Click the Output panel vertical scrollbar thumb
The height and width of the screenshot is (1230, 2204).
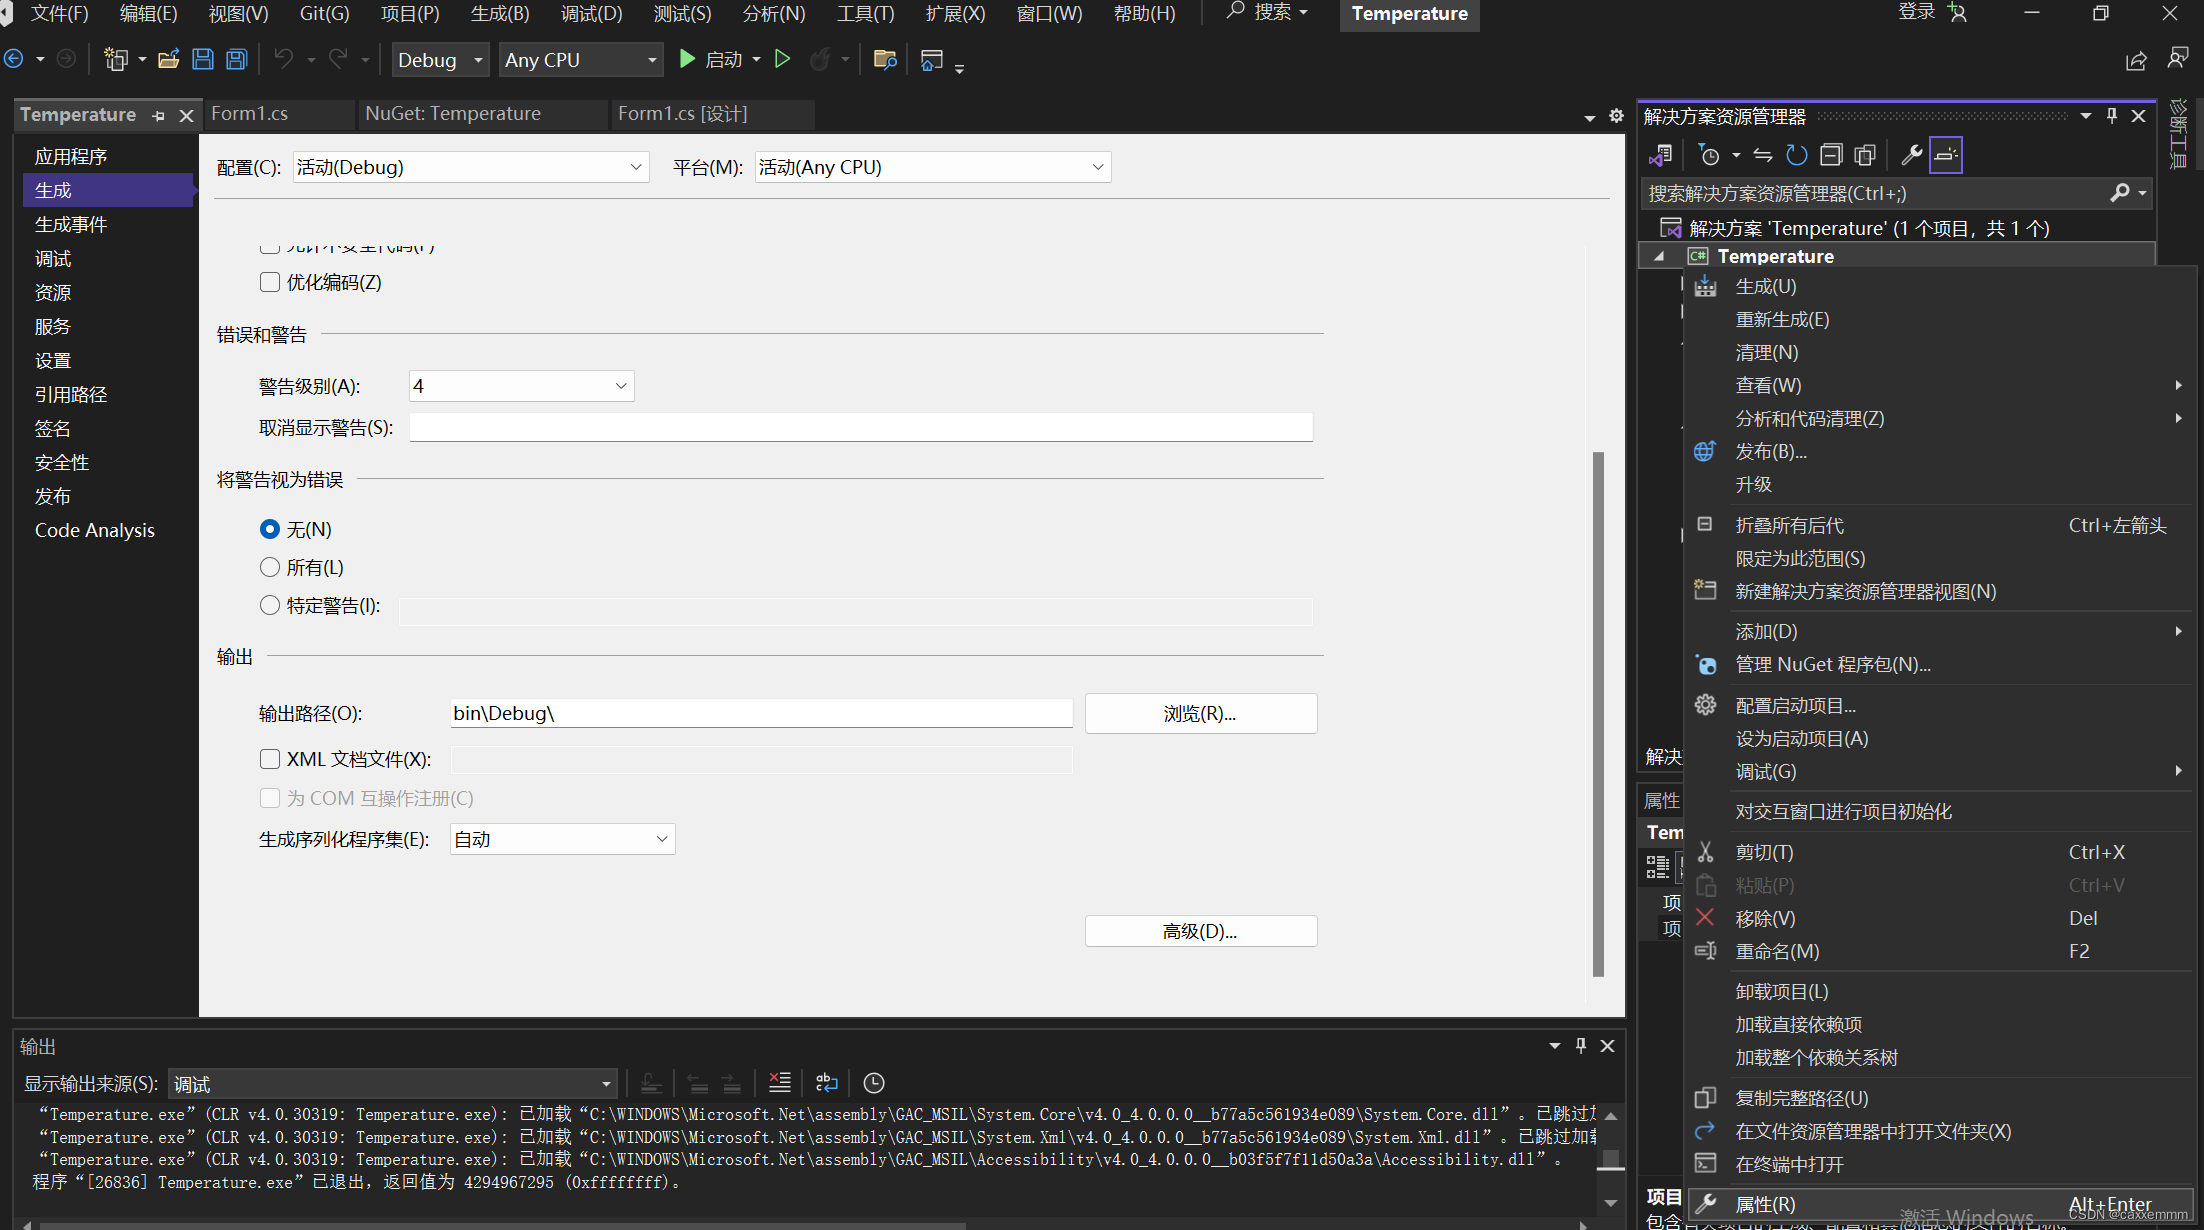(1610, 1160)
